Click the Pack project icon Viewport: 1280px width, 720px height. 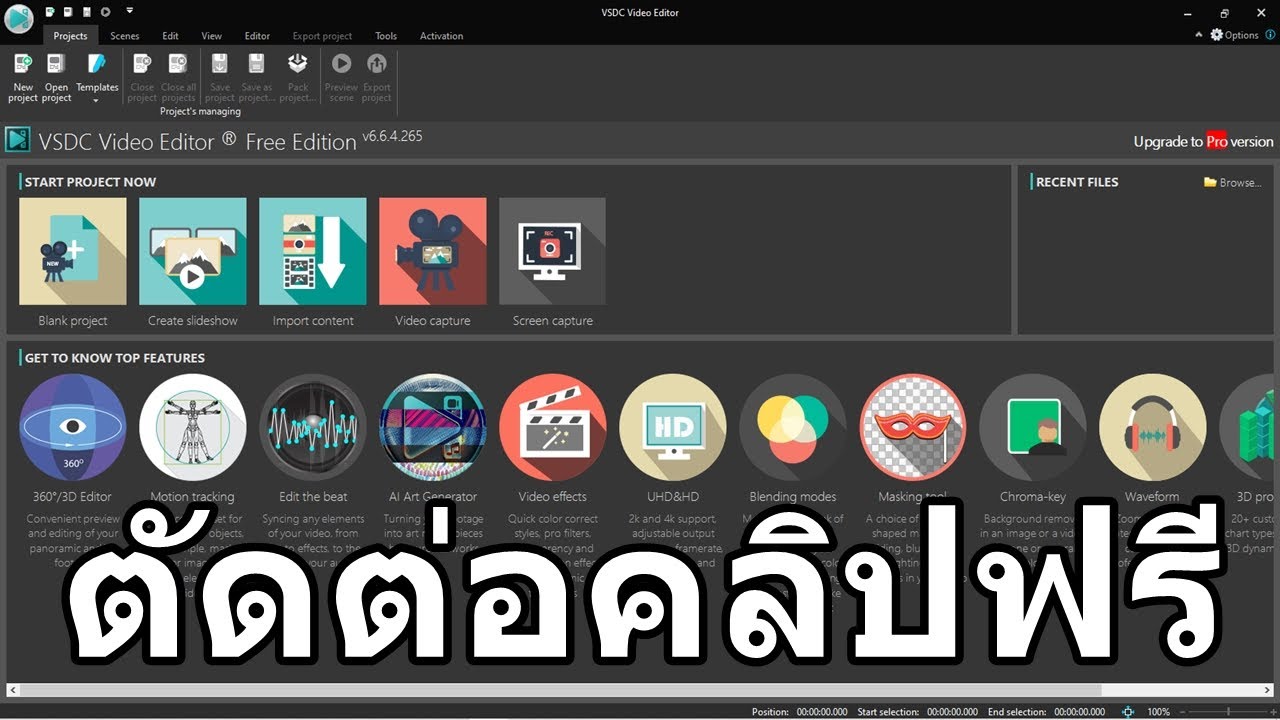[298, 65]
